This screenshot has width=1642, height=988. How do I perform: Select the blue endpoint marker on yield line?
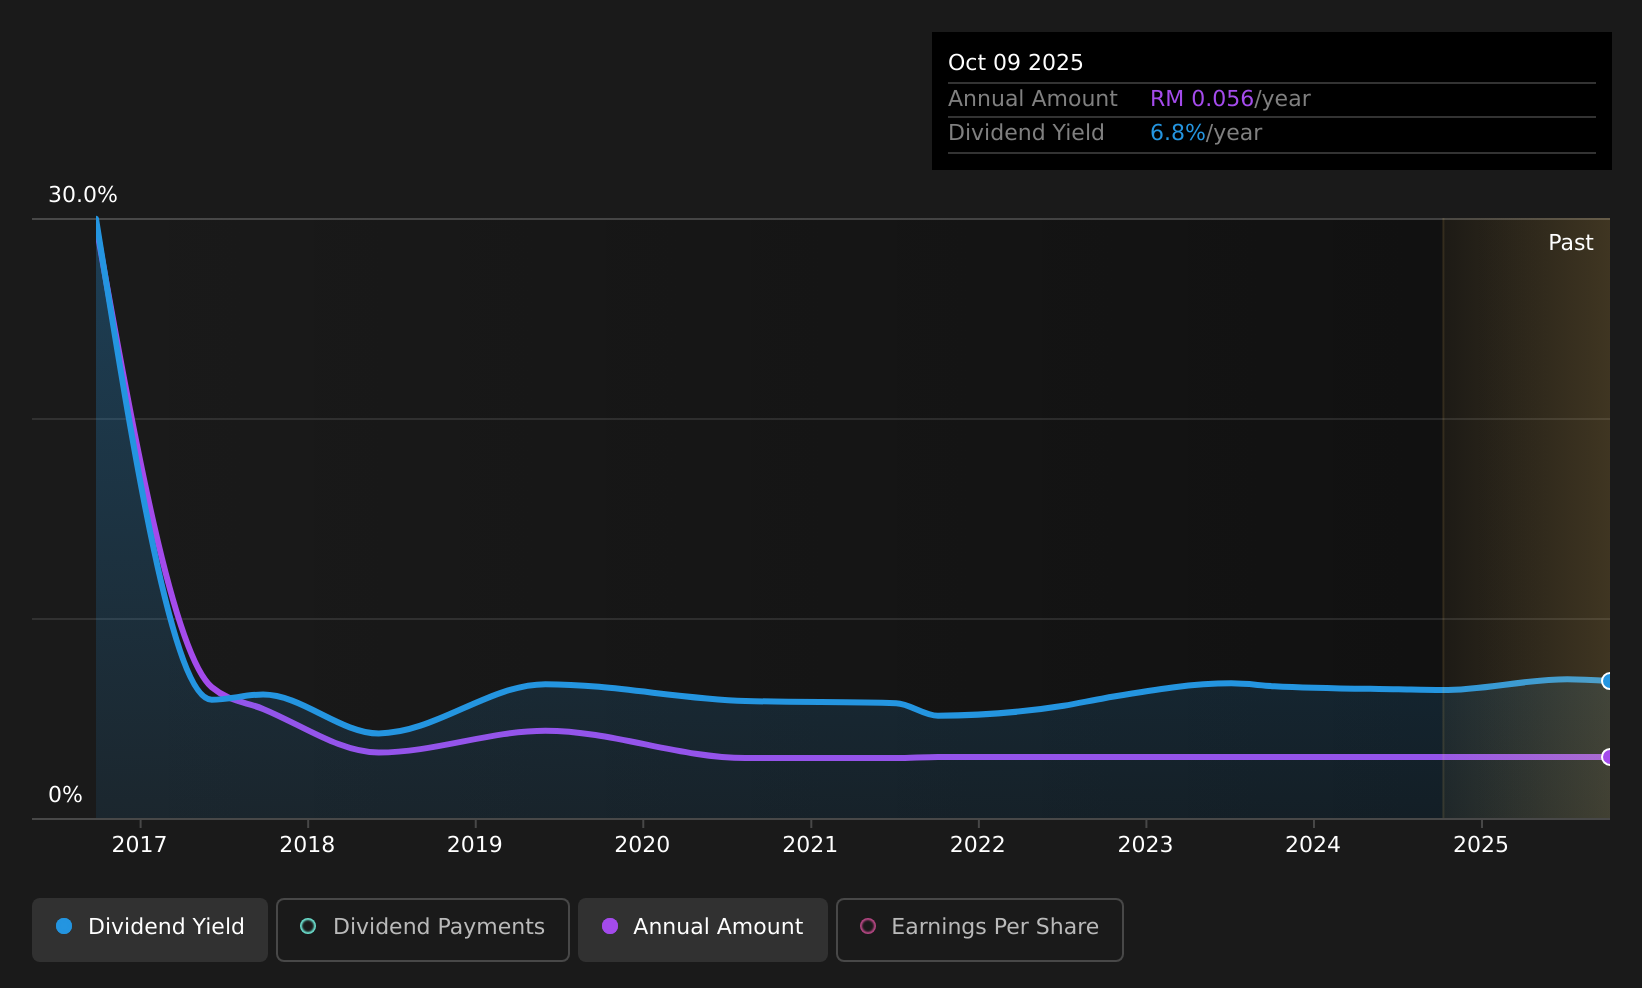coord(1608,681)
